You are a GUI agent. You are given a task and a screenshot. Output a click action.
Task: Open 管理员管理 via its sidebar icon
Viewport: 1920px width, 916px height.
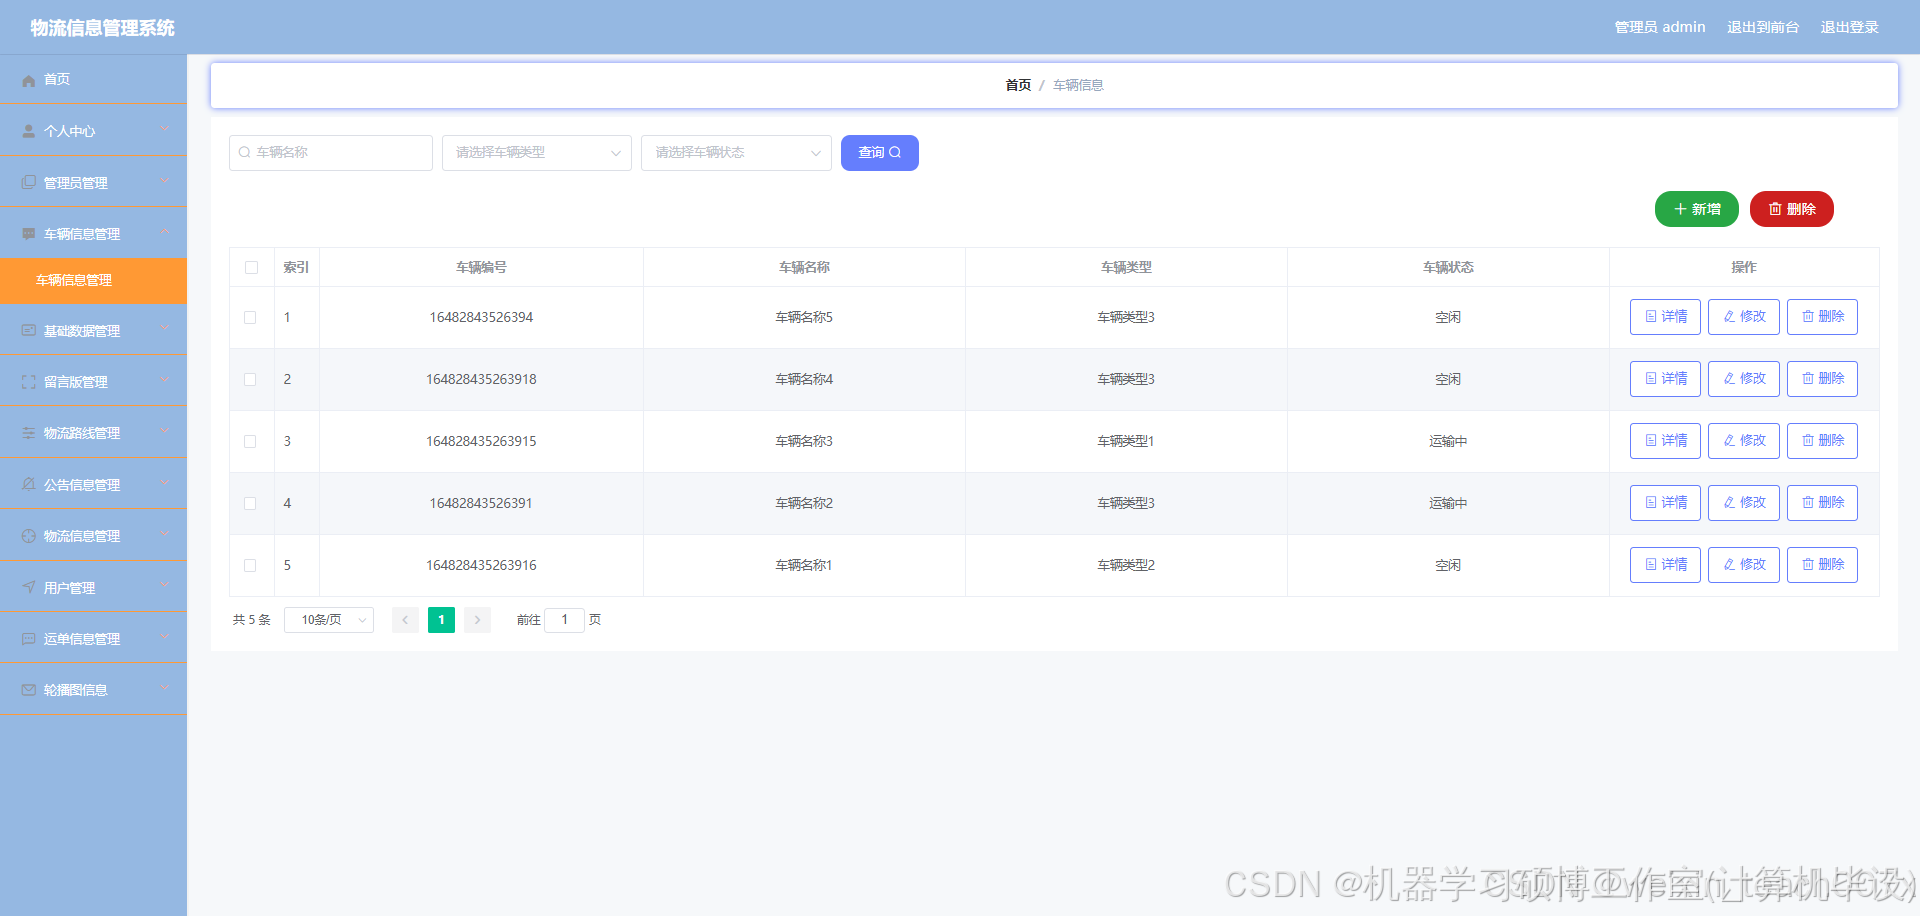coord(27,181)
